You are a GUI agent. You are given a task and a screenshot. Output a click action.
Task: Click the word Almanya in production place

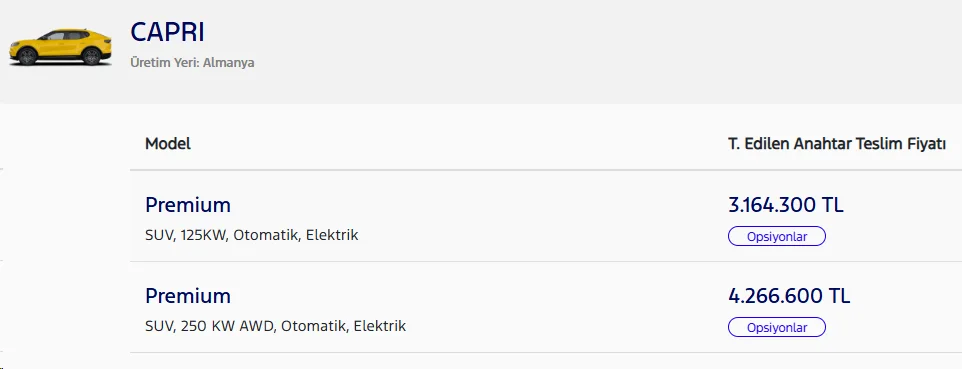(229, 63)
